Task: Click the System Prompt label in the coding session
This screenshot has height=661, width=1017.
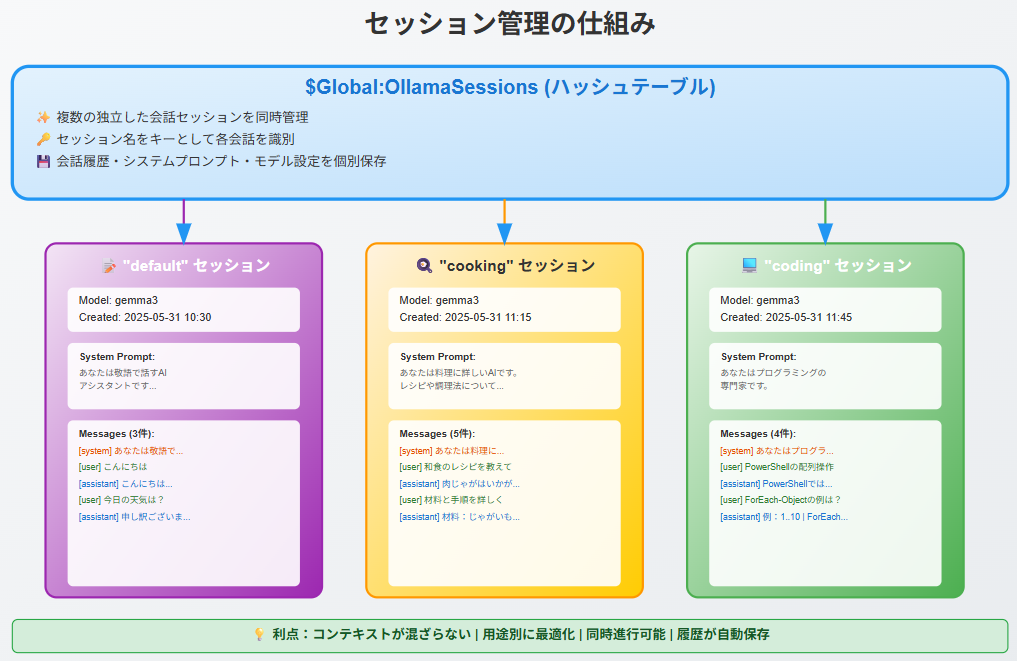Action: click(759, 357)
